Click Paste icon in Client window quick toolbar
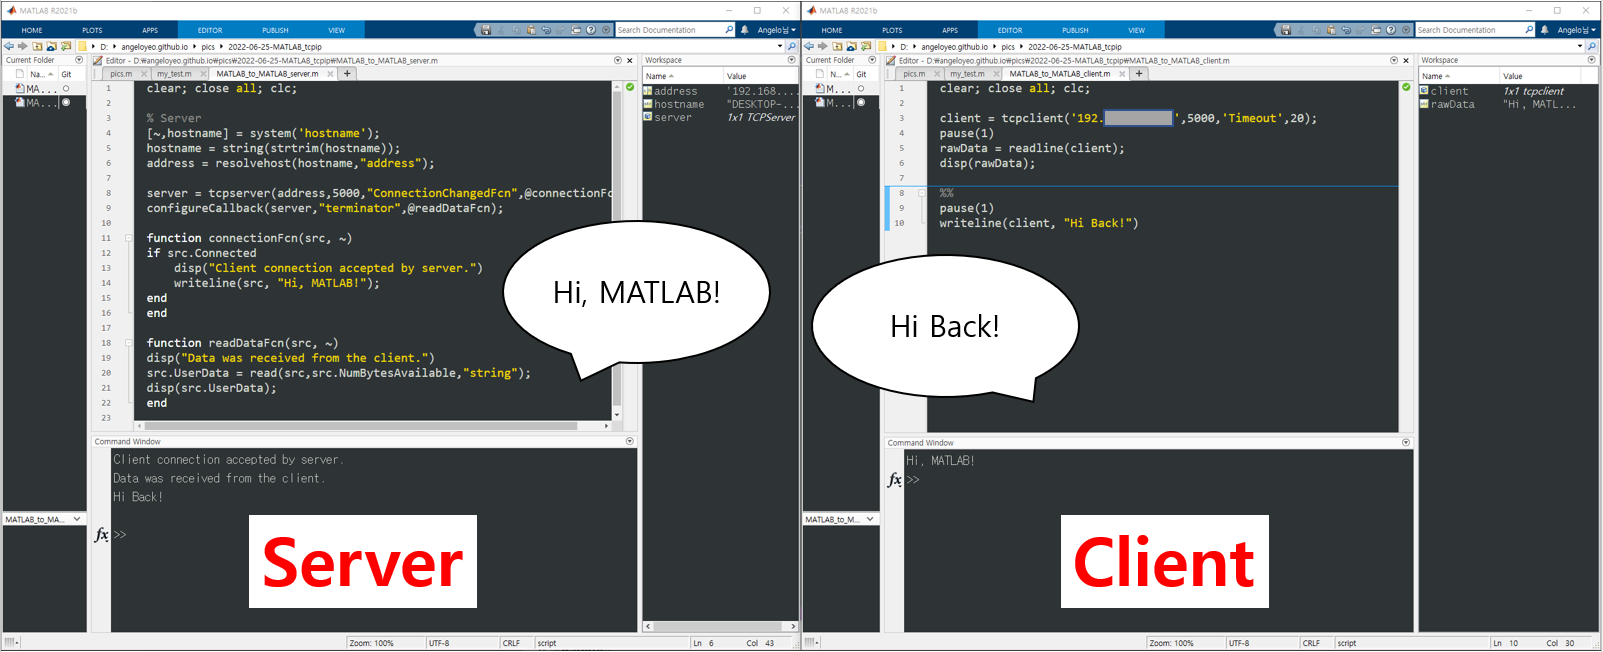The image size is (1603, 652). (x=1331, y=30)
